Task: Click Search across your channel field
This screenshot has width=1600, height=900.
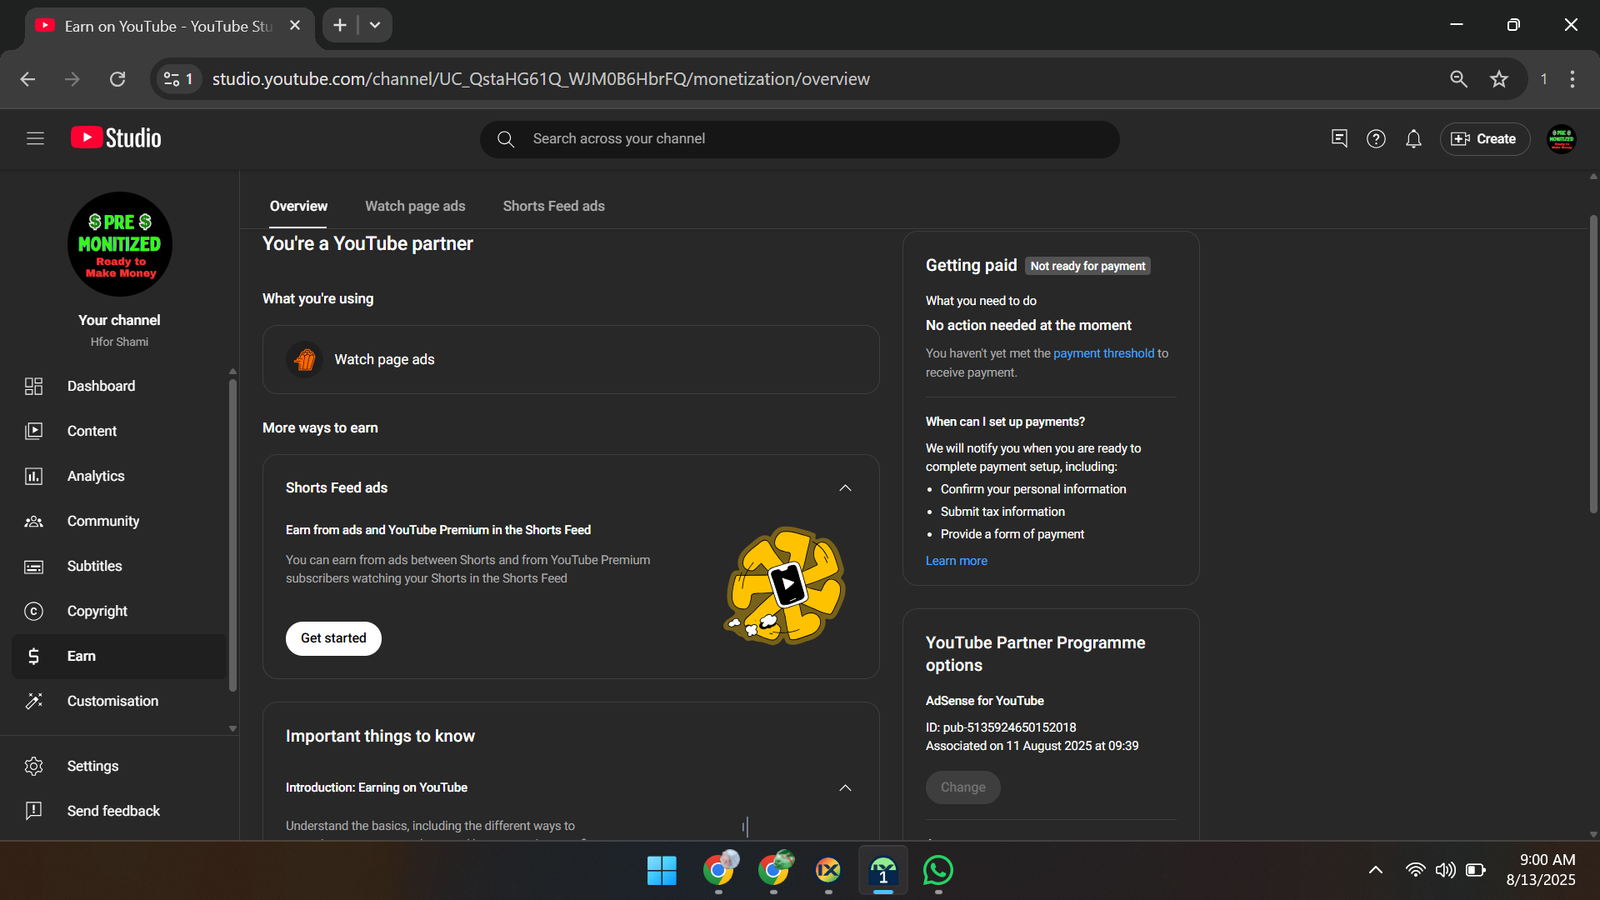Action: (799, 139)
